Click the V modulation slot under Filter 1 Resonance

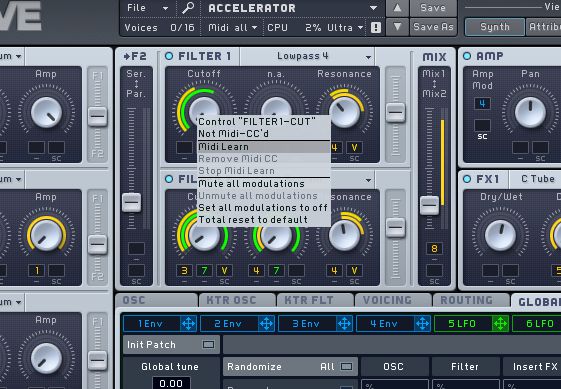(x=354, y=147)
